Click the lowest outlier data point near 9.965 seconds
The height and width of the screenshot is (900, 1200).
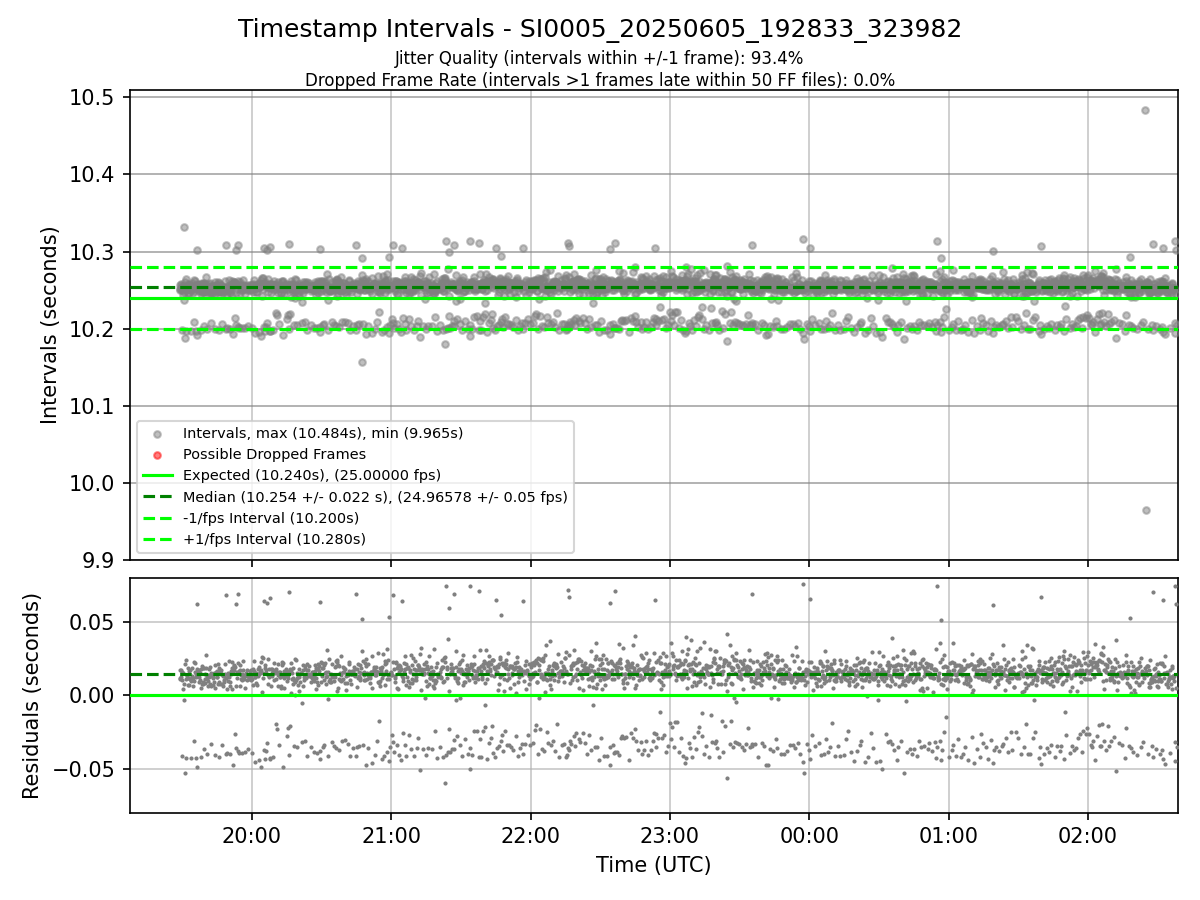tap(1146, 510)
